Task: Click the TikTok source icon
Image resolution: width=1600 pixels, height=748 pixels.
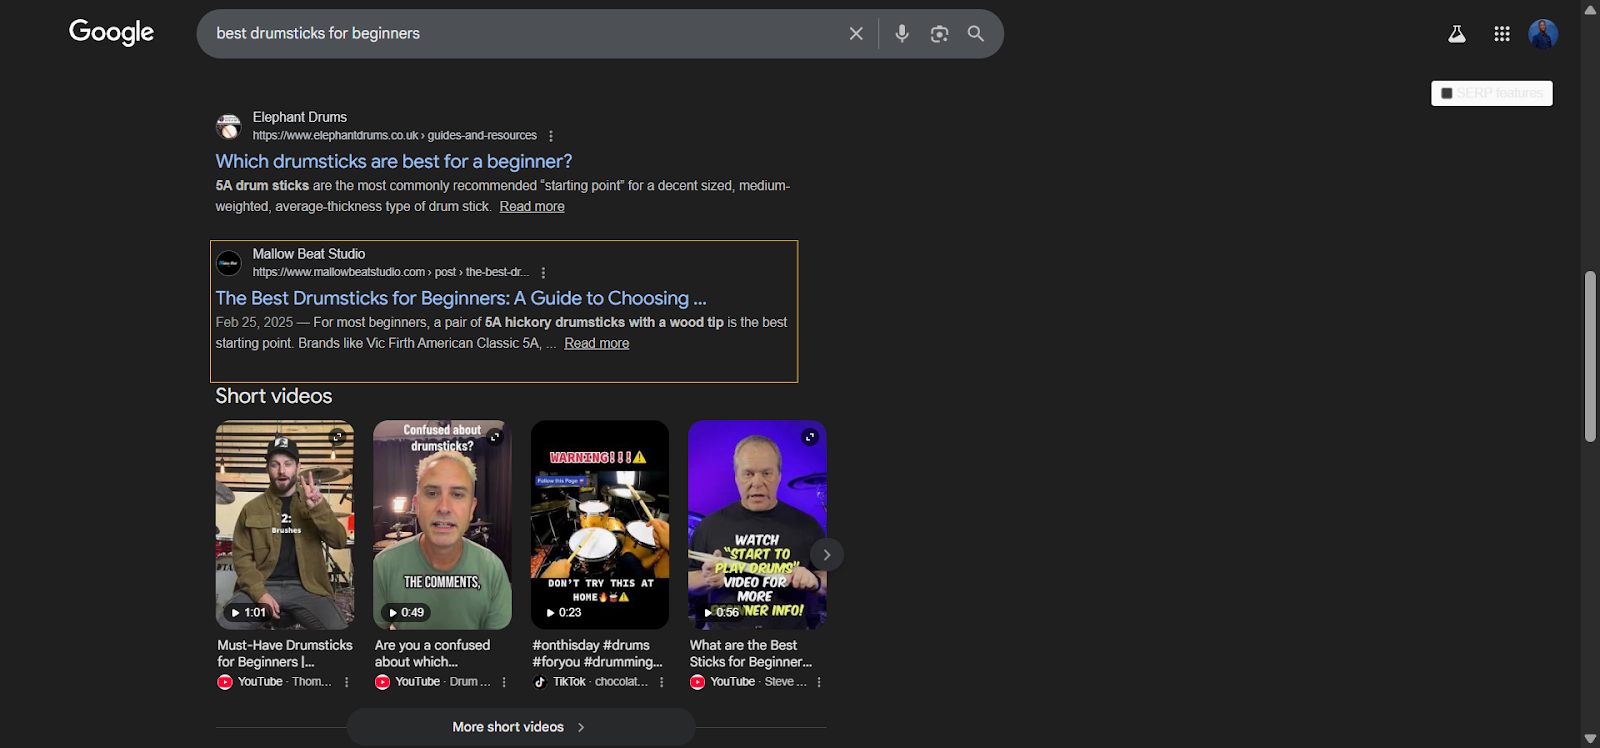Action: coord(540,682)
